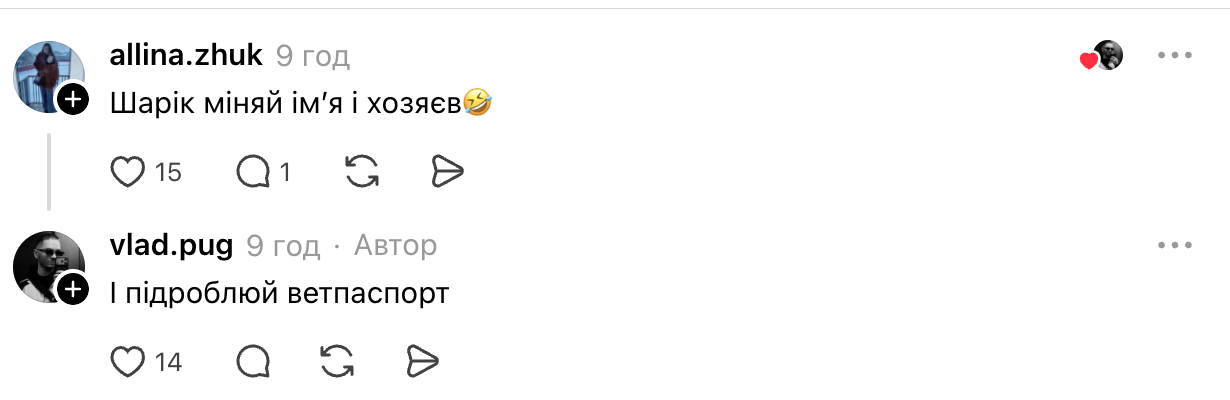View allina.zhuk's profile picture

[45, 75]
